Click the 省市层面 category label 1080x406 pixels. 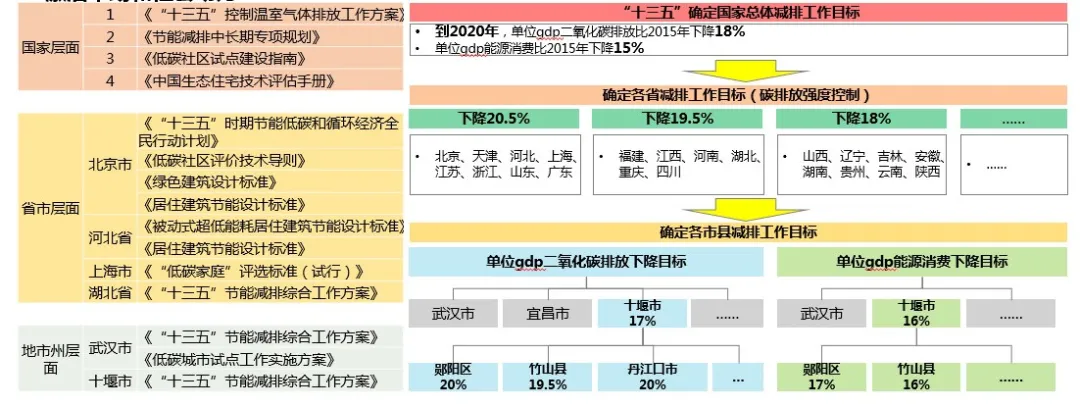point(51,208)
